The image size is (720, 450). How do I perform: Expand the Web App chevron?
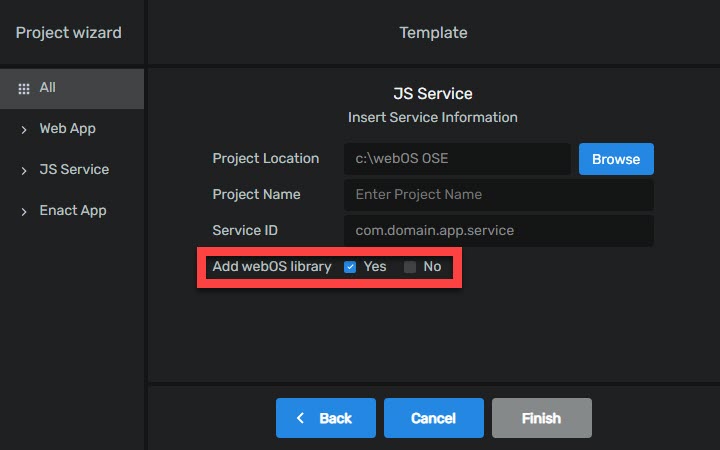click(23, 130)
